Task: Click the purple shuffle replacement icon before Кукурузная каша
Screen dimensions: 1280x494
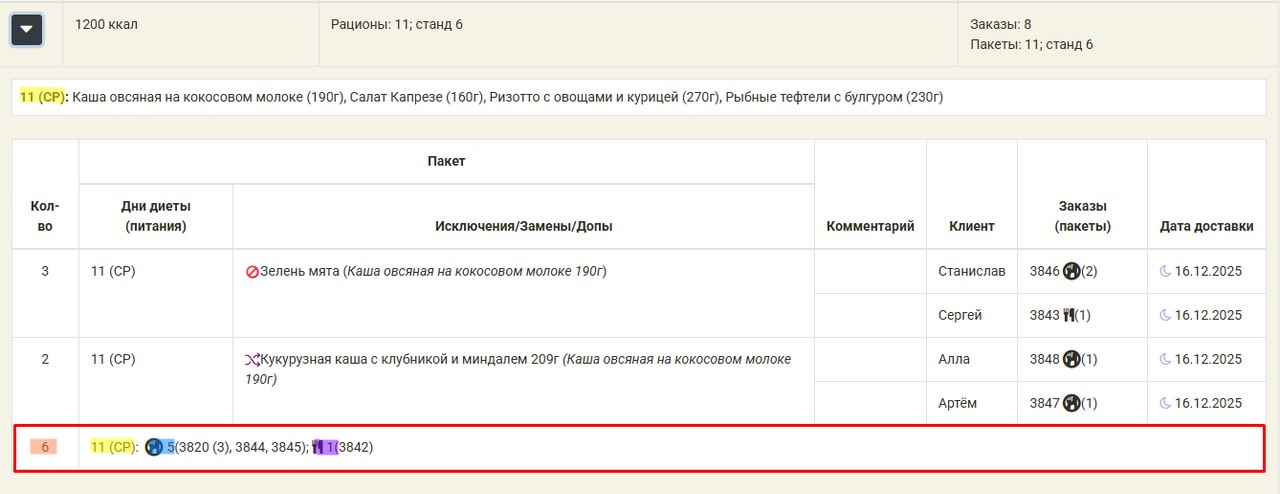Action: click(x=252, y=359)
